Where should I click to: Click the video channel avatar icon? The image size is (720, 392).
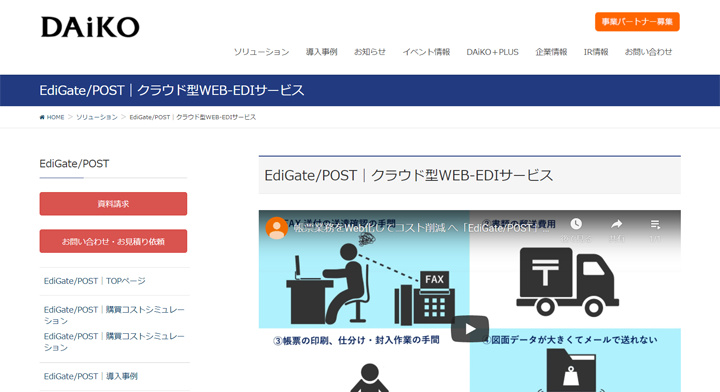pyautogui.click(x=276, y=228)
